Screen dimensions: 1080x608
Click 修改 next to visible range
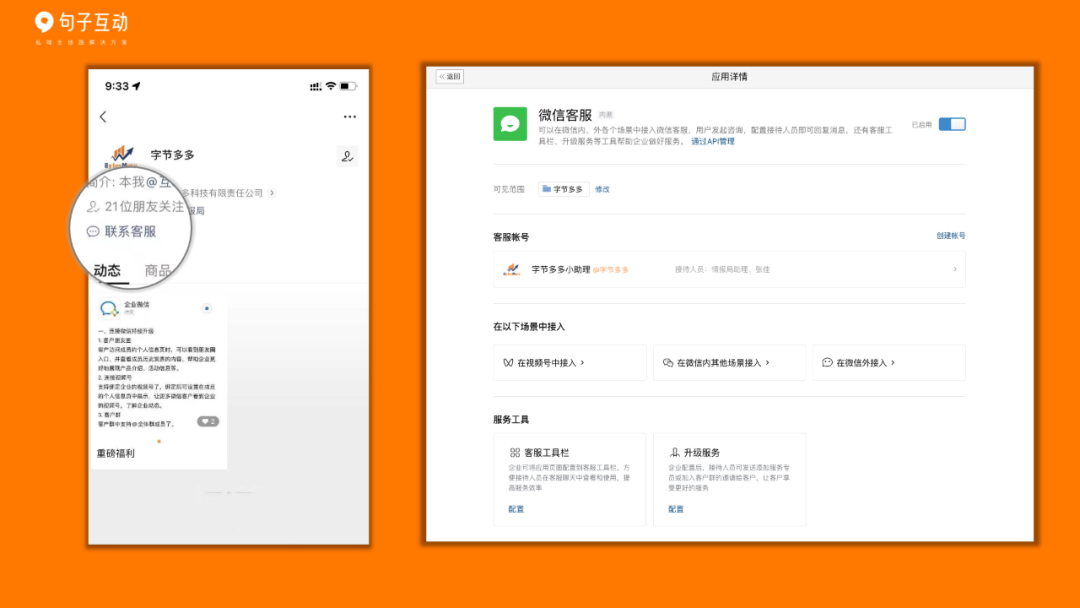coord(602,189)
